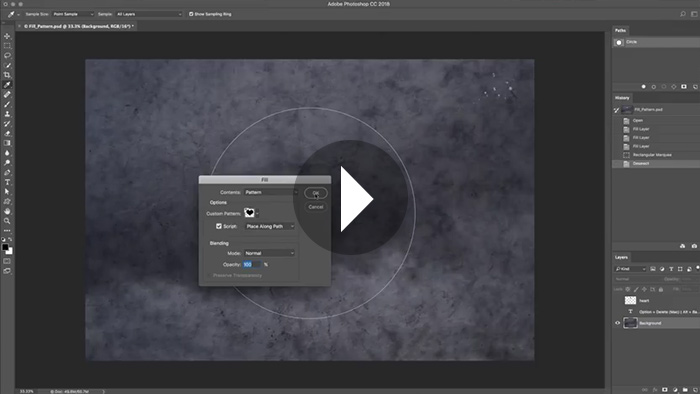
Task: Select the History Brush tool
Action: [x=7, y=124]
